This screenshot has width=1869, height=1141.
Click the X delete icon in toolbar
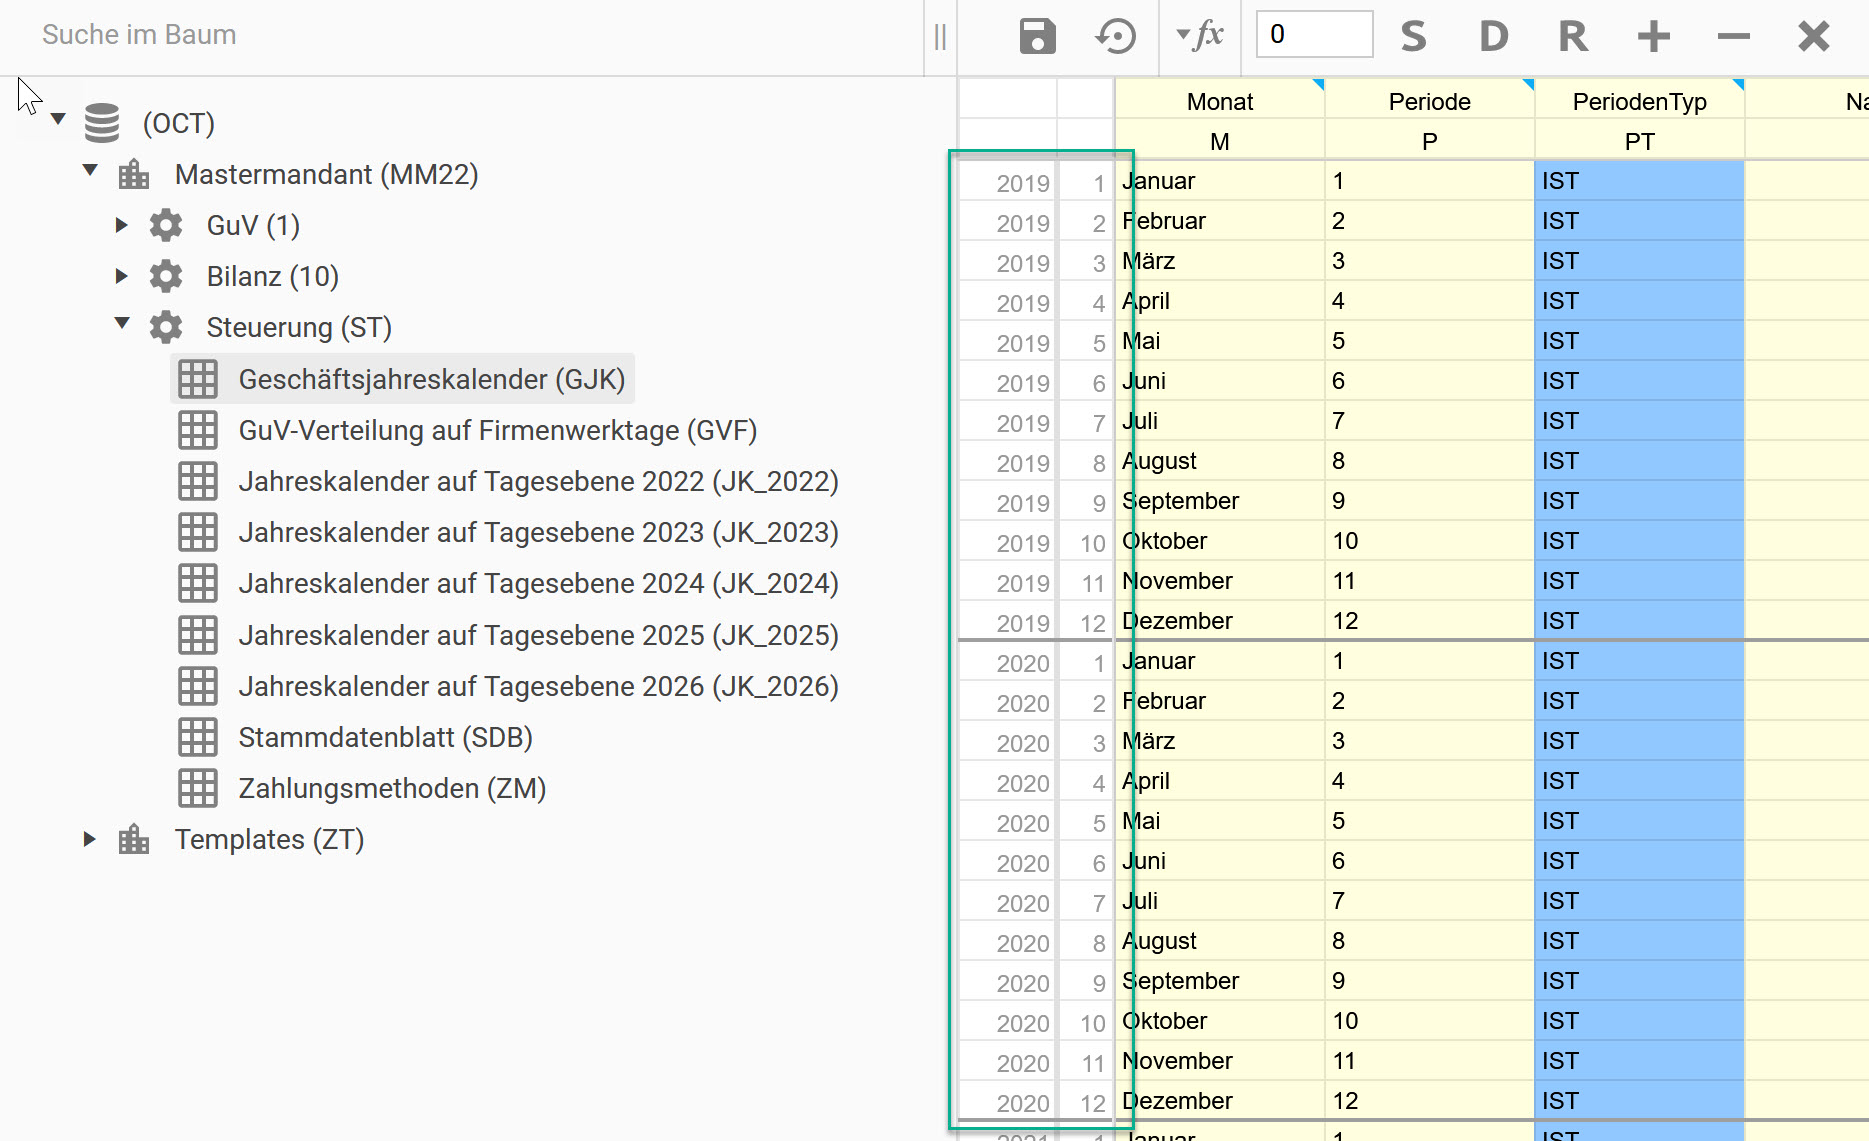tap(1813, 36)
